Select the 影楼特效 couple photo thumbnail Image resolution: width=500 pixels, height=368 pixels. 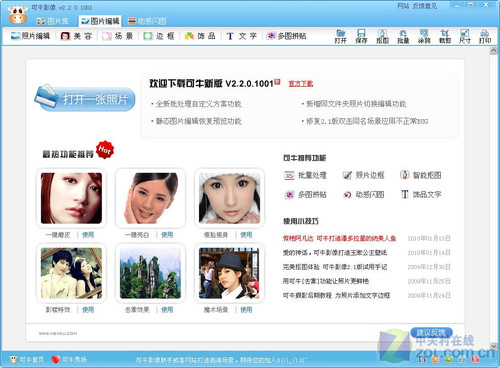coord(71,273)
